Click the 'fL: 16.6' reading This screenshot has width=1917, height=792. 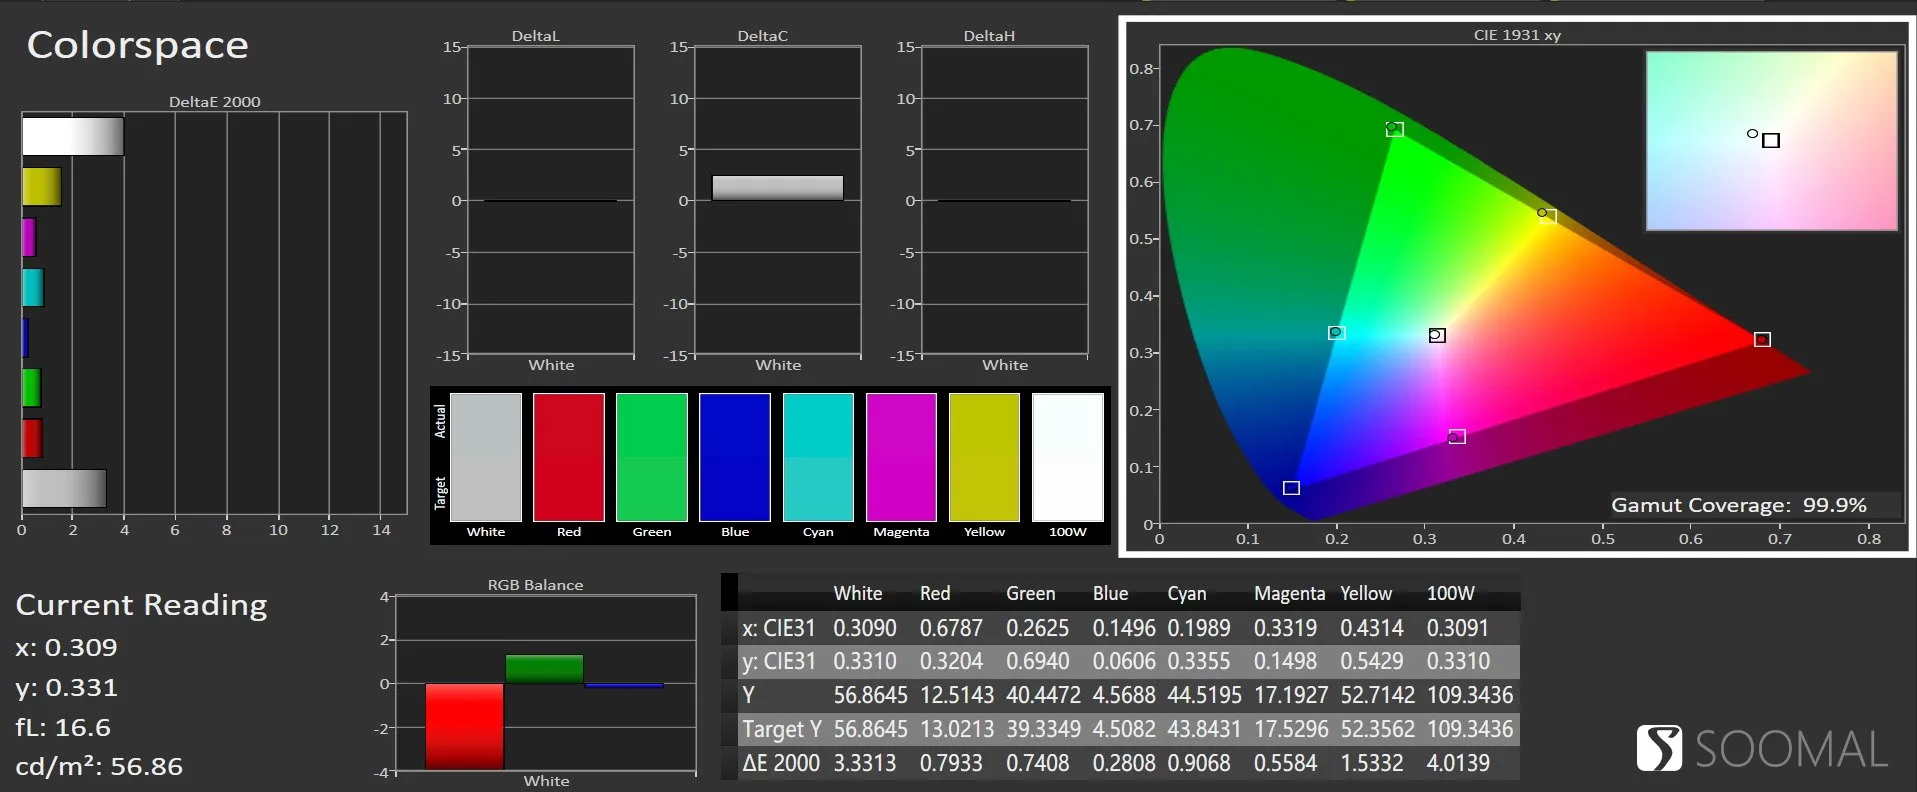pos(63,727)
